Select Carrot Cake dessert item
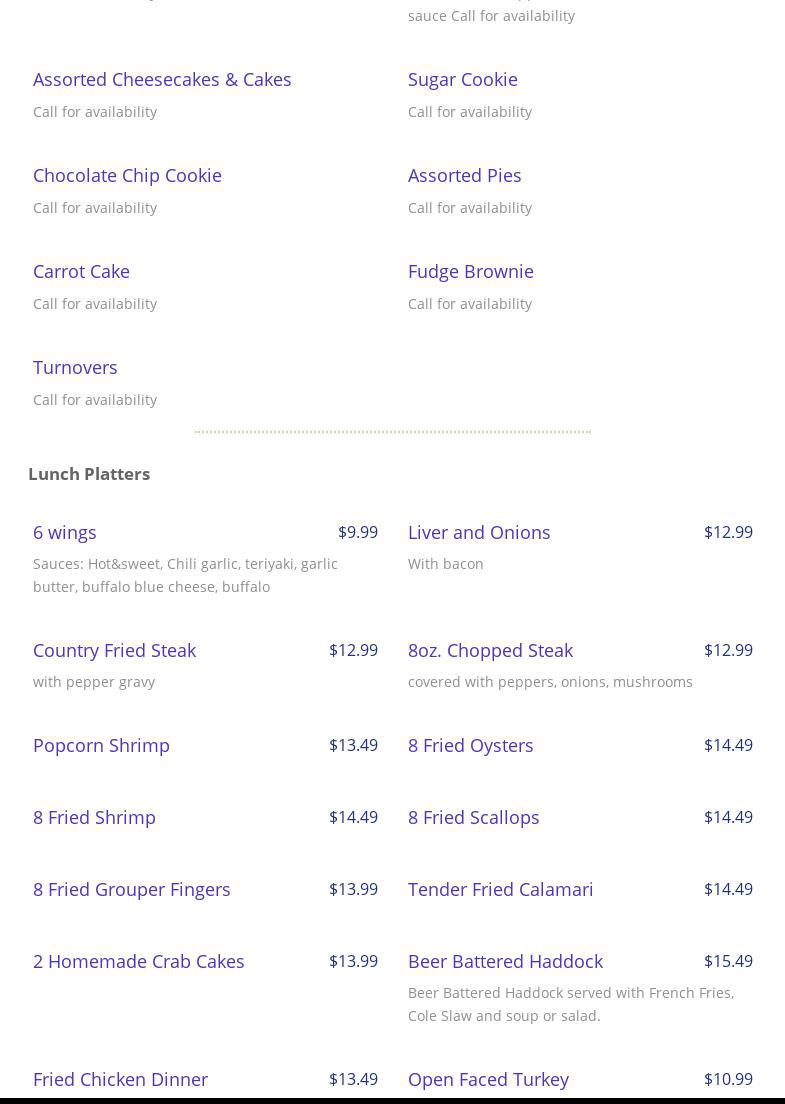 (81, 271)
